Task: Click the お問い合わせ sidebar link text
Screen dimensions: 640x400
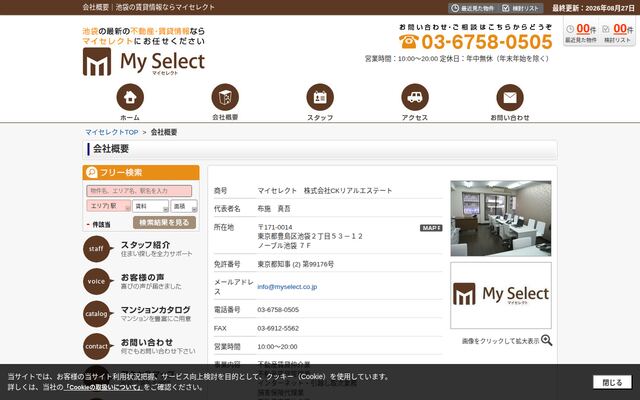Action: tap(147, 342)
